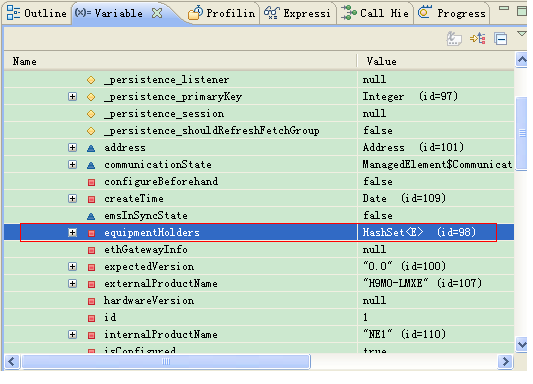Screen dimensions: 533x384
Task: Maximize the view panel
Action: pos(522,11)
